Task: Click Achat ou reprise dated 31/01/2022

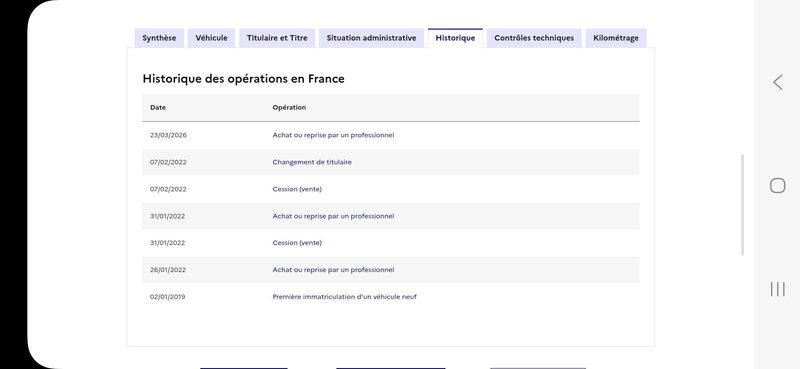Action: pyautogui.click(x=333, y=216)
